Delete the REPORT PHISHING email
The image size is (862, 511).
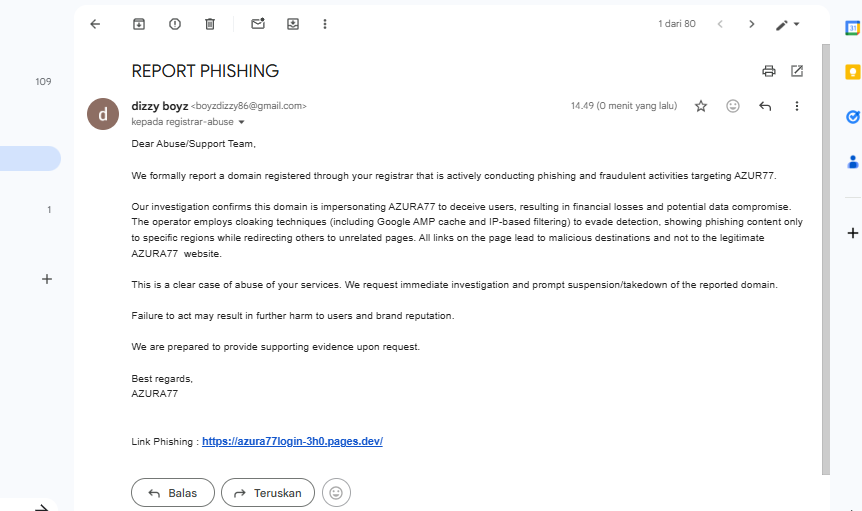tap(210, 24)
